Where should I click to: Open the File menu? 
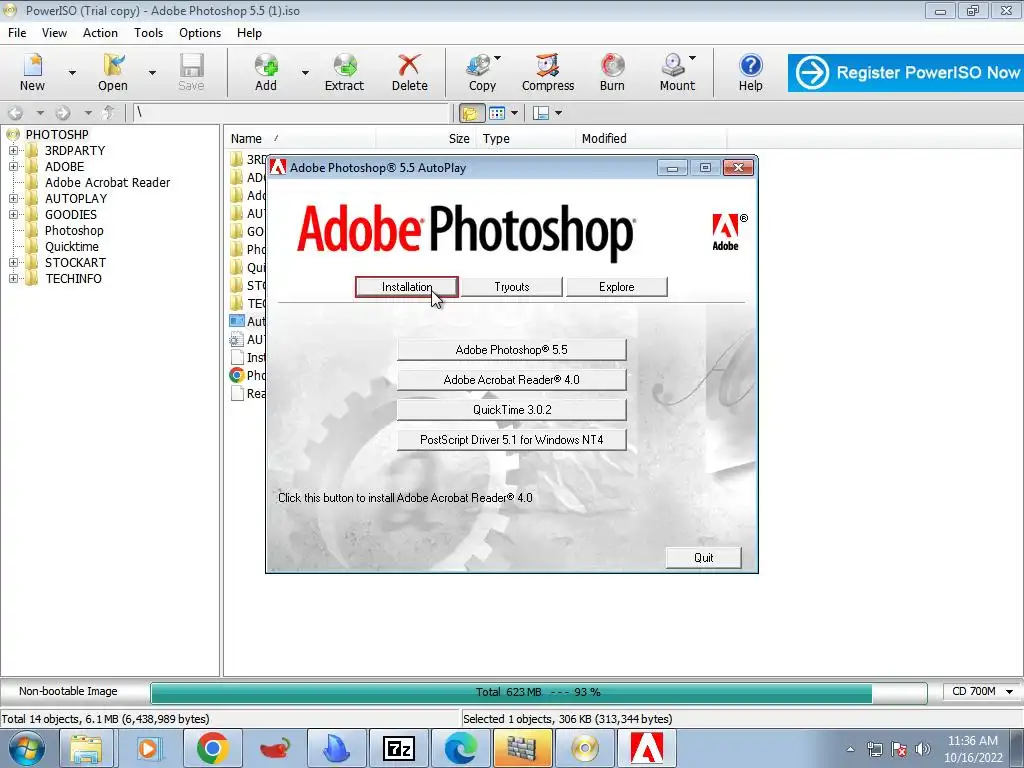tap(17, 33)
